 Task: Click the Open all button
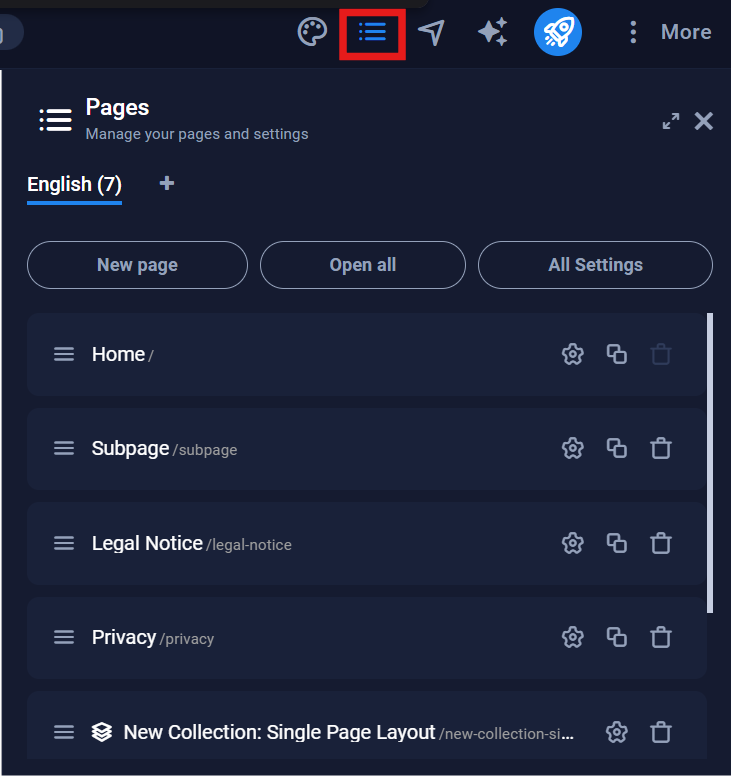click(x=363, y=265)
